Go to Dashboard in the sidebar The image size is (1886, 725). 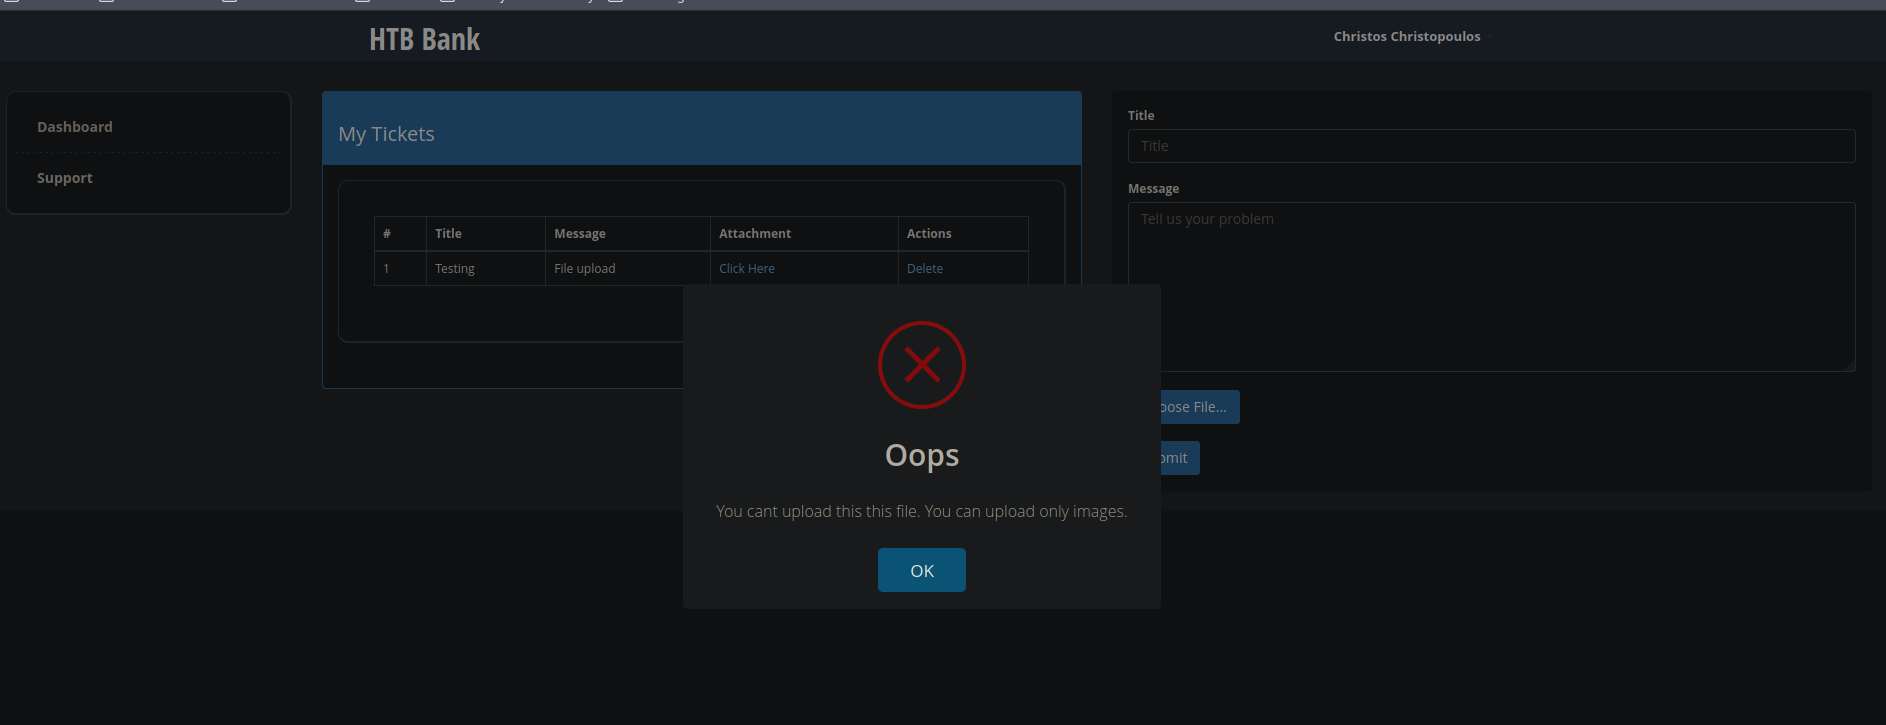click(x=75, y=127)
